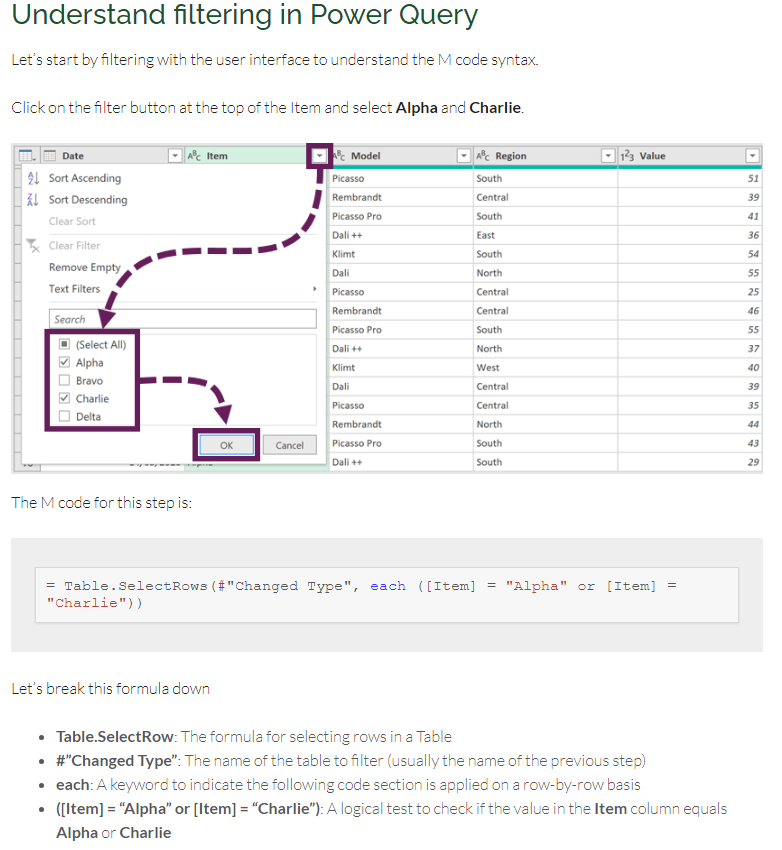782x850 pixels.
Task: Check the Delta checkbox
Action: (x=64, y=416)
